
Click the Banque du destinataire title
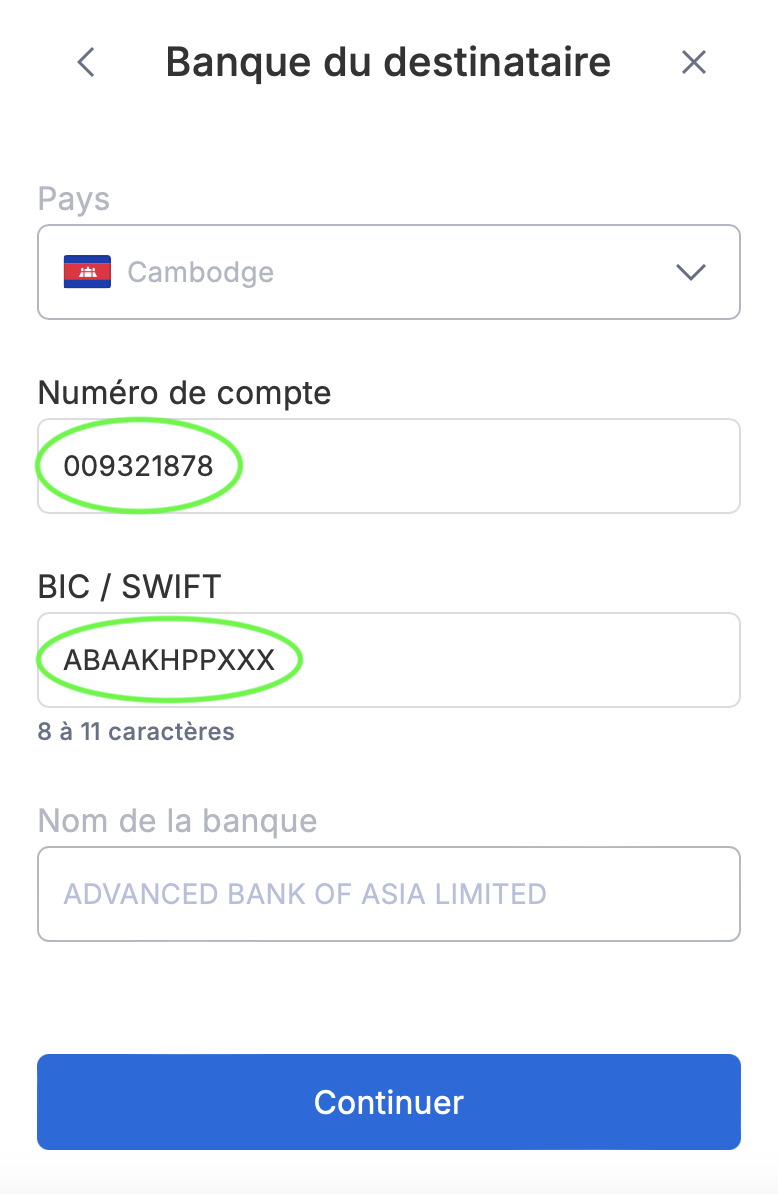pyautogui.click(x=388, y=63)
